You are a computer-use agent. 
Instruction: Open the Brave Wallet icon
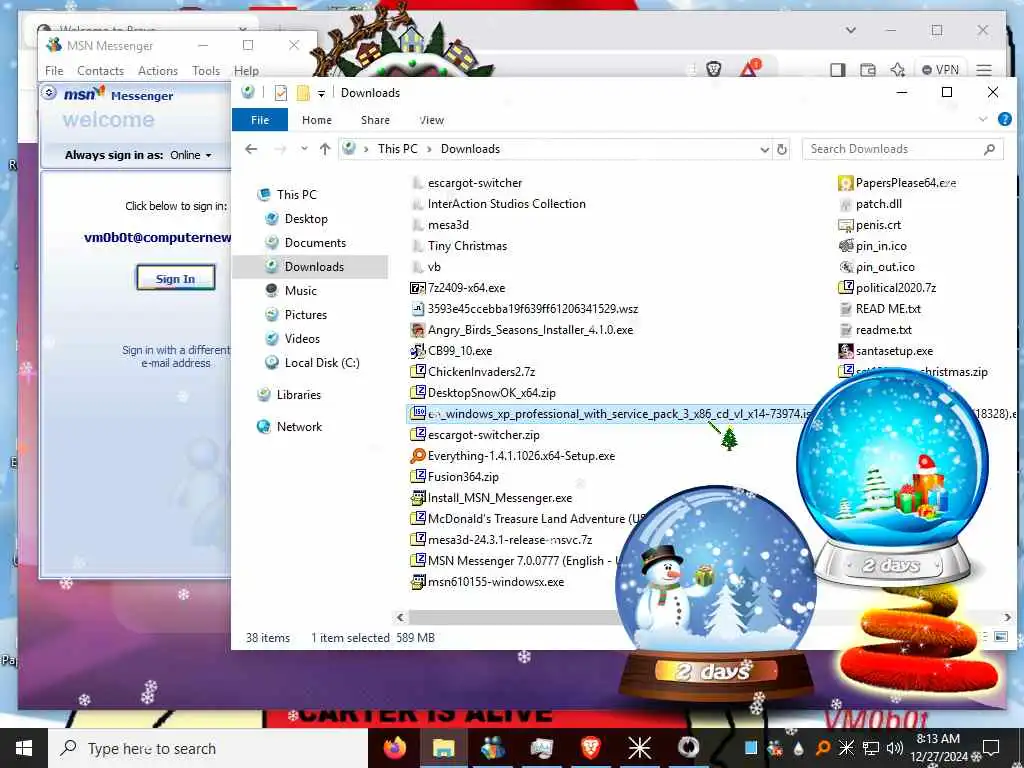point(867,70)
